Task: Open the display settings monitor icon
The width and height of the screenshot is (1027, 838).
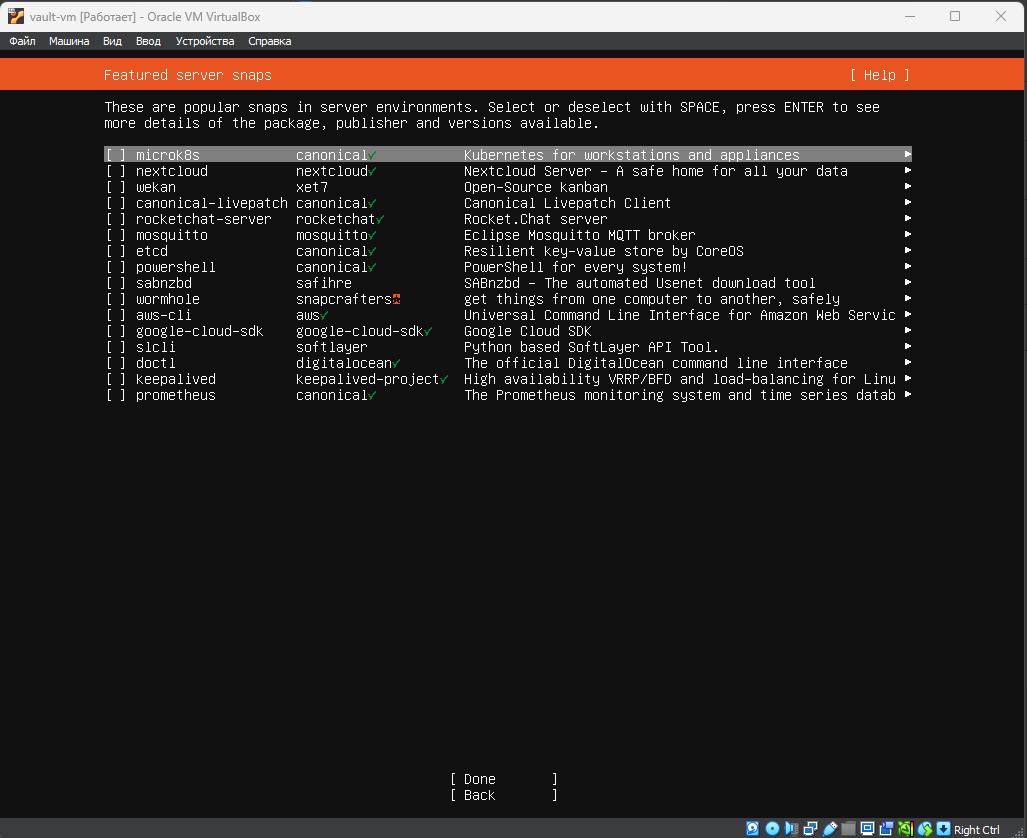Action: click(x=867, y=829)
